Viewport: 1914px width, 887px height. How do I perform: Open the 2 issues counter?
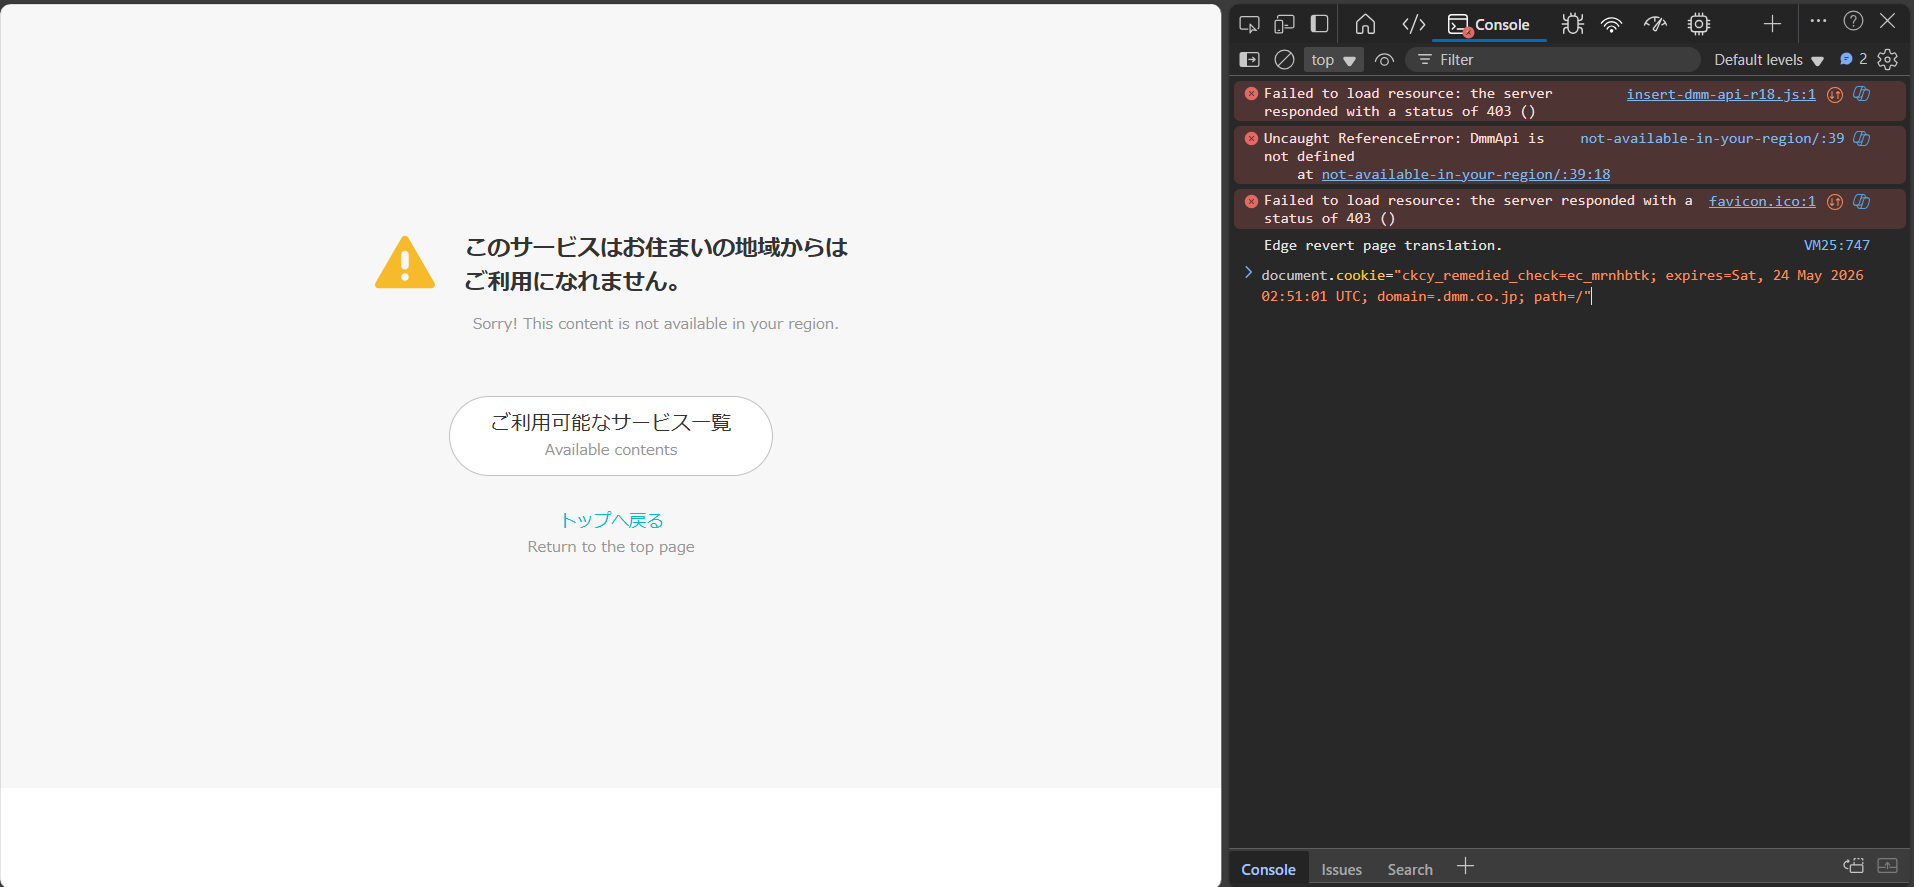1853,59
